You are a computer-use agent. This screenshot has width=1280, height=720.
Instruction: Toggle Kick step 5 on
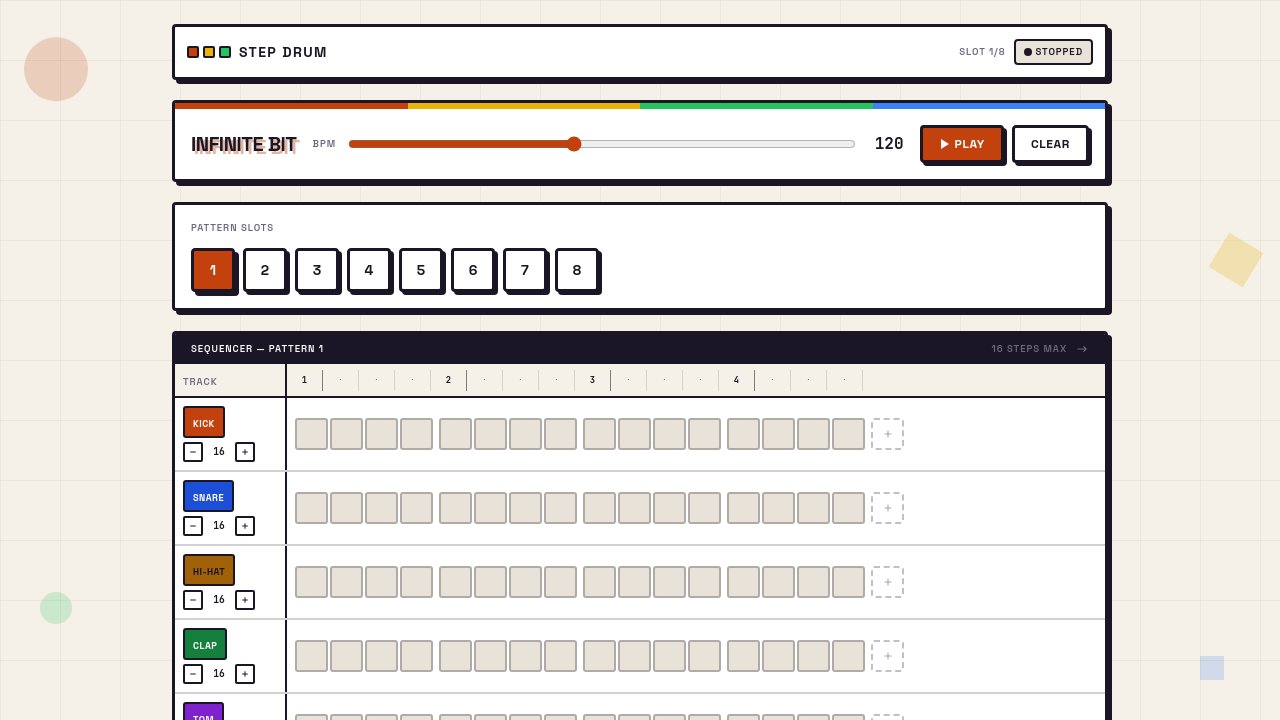pos(455,434)
